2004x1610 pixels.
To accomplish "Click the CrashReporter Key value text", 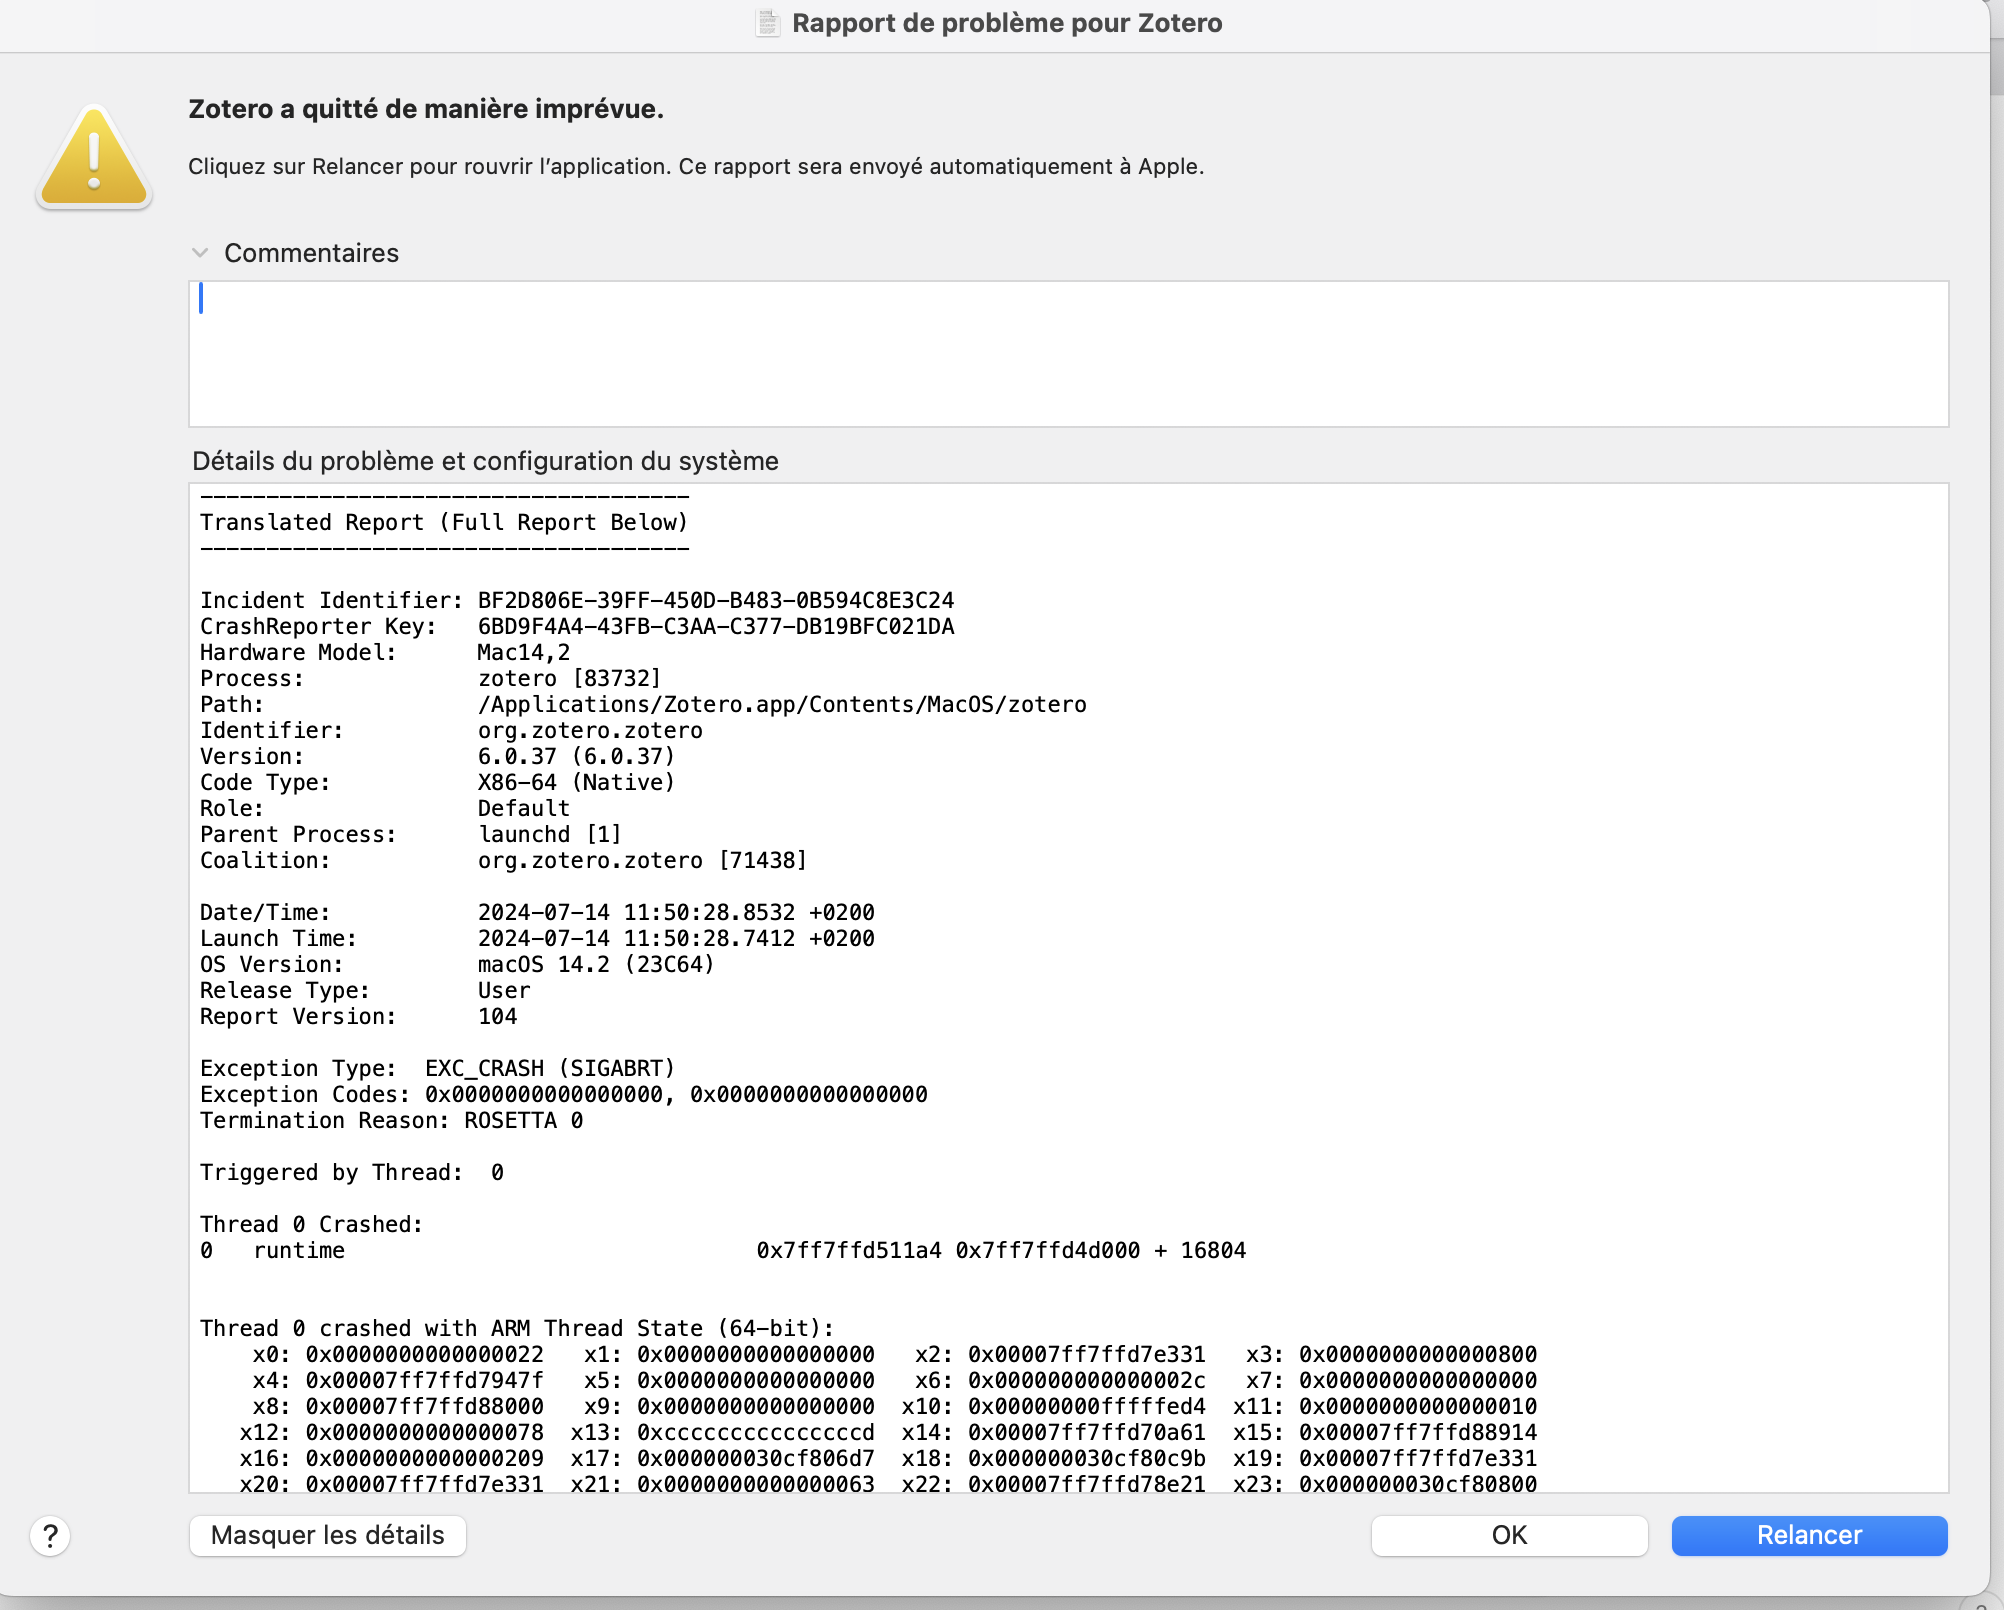I will click(715, 626).
